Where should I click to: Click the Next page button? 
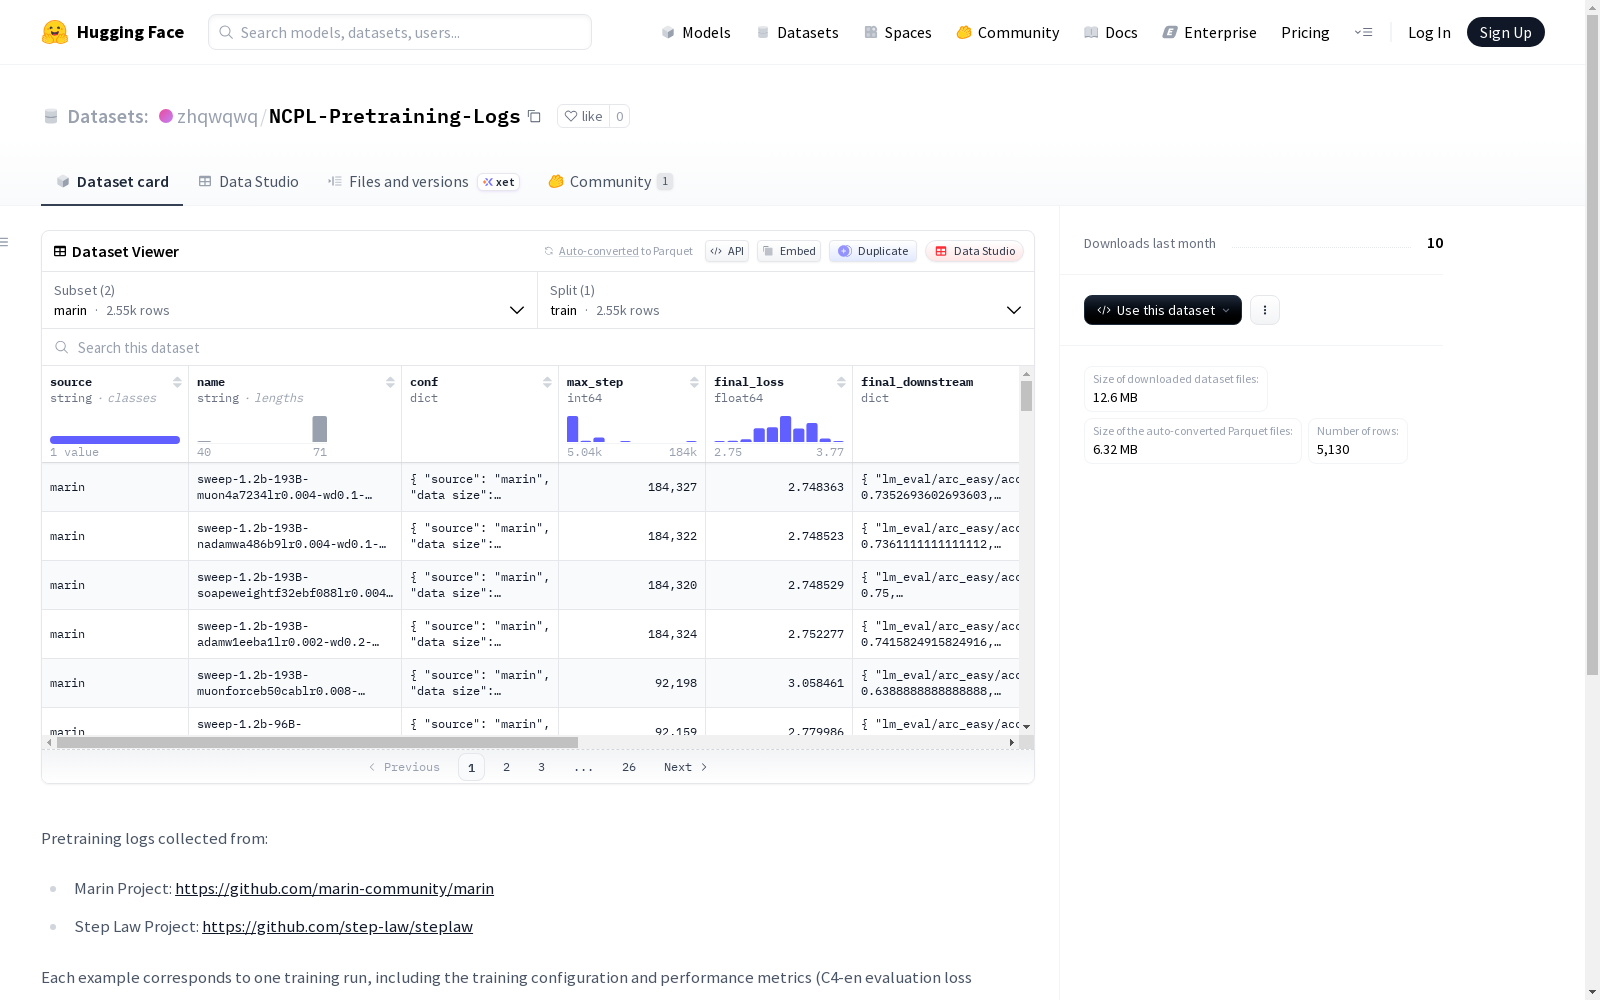pos(686,767)
